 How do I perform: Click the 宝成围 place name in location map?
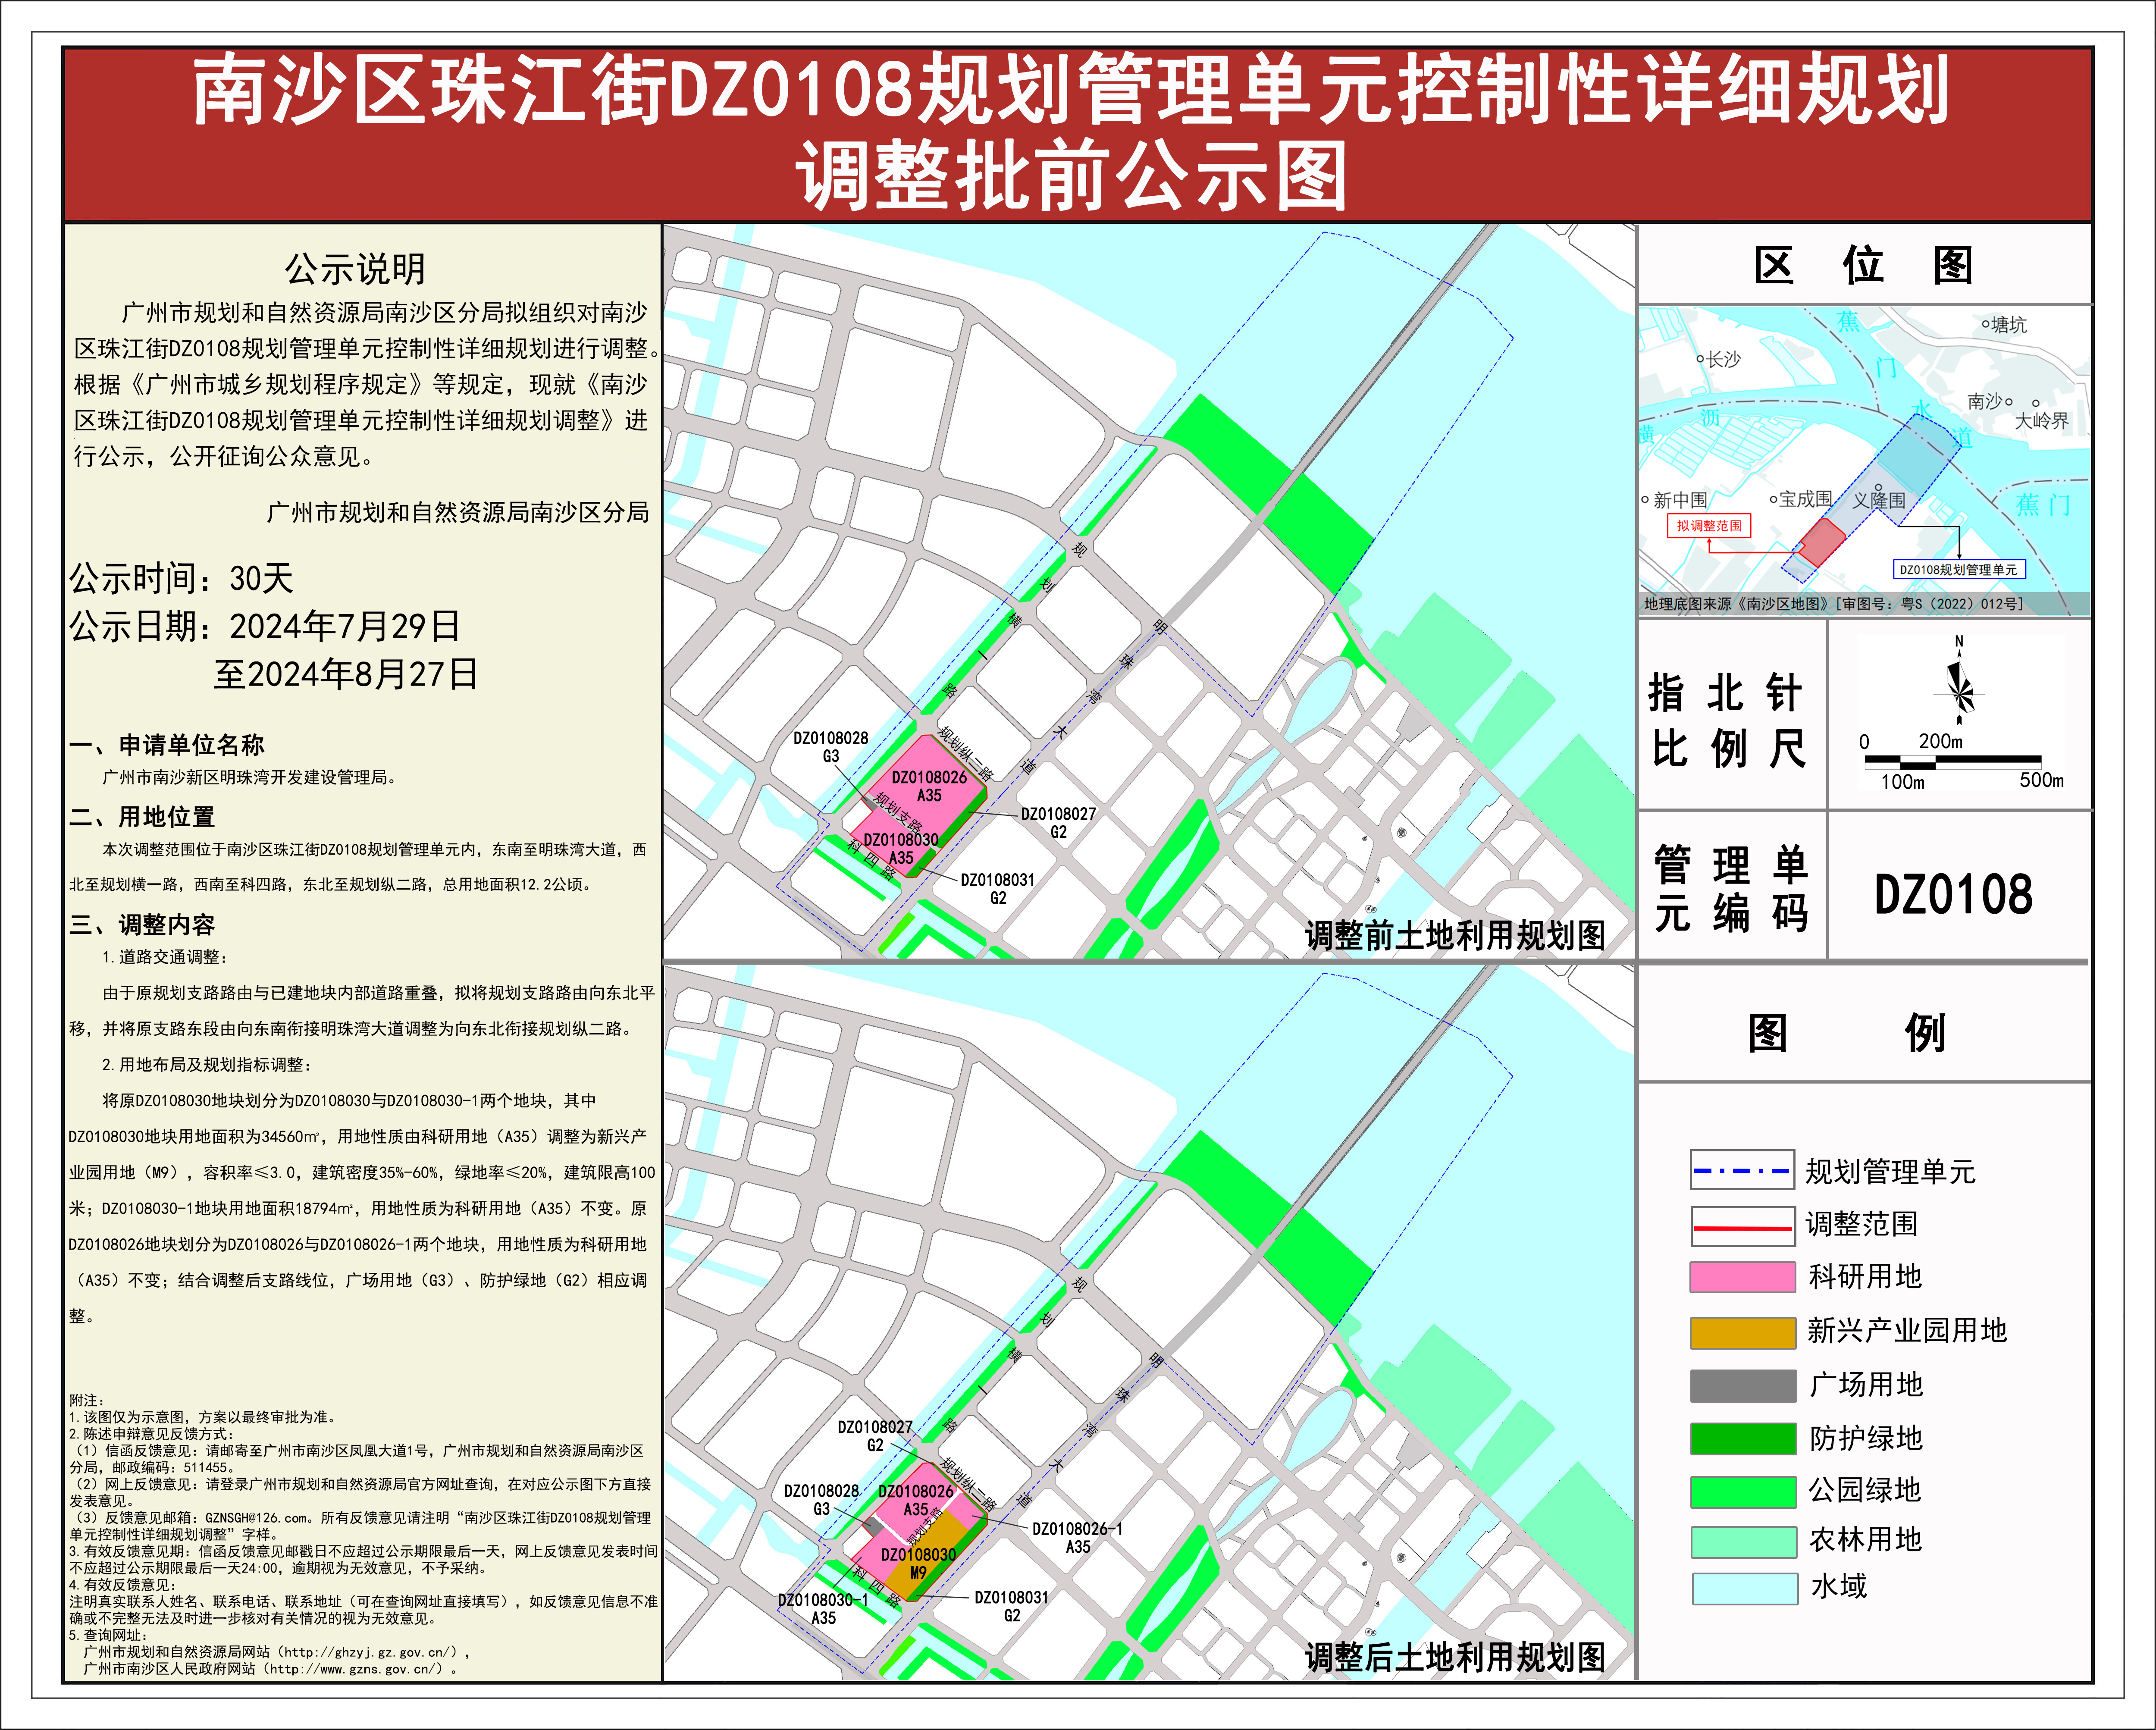pos(1806,499)
